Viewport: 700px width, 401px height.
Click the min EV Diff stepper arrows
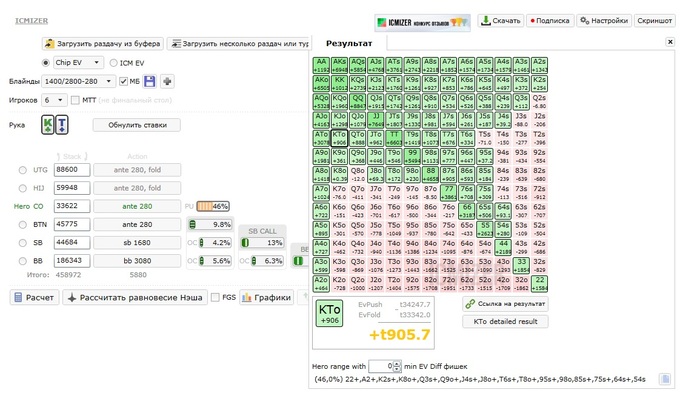[397, 366]
